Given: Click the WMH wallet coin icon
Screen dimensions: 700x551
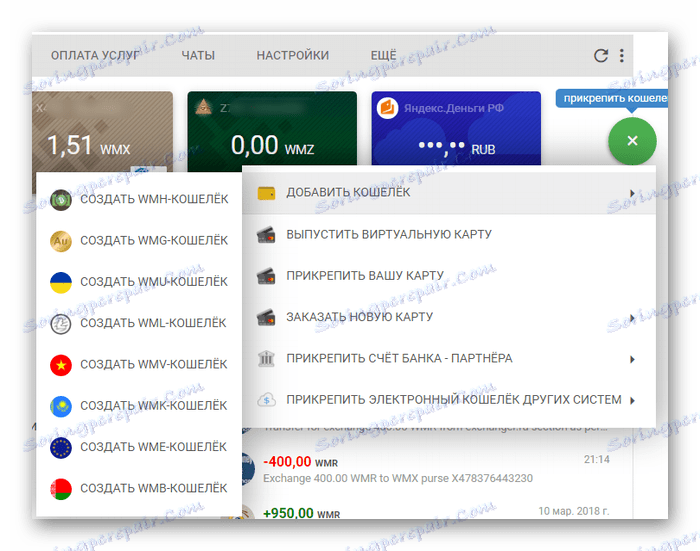Looking at the screenshot, I should coord(61,200).
